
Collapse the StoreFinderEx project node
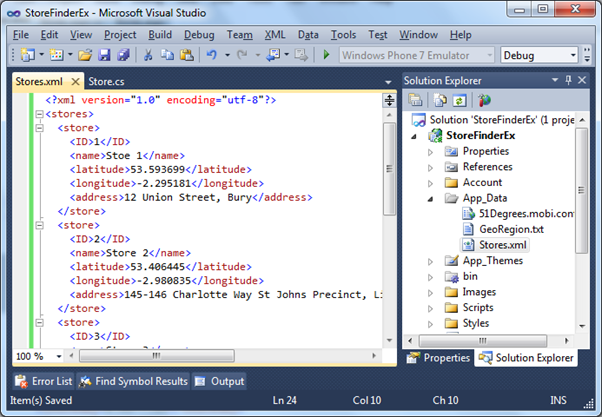coord(414,136)
